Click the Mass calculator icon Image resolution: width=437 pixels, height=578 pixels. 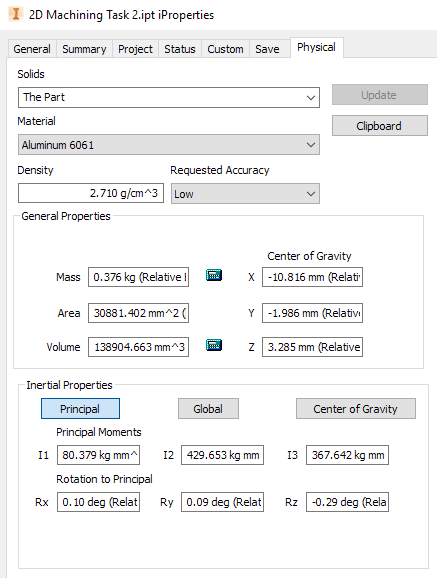pyautogui.click(x=214, y=275)
